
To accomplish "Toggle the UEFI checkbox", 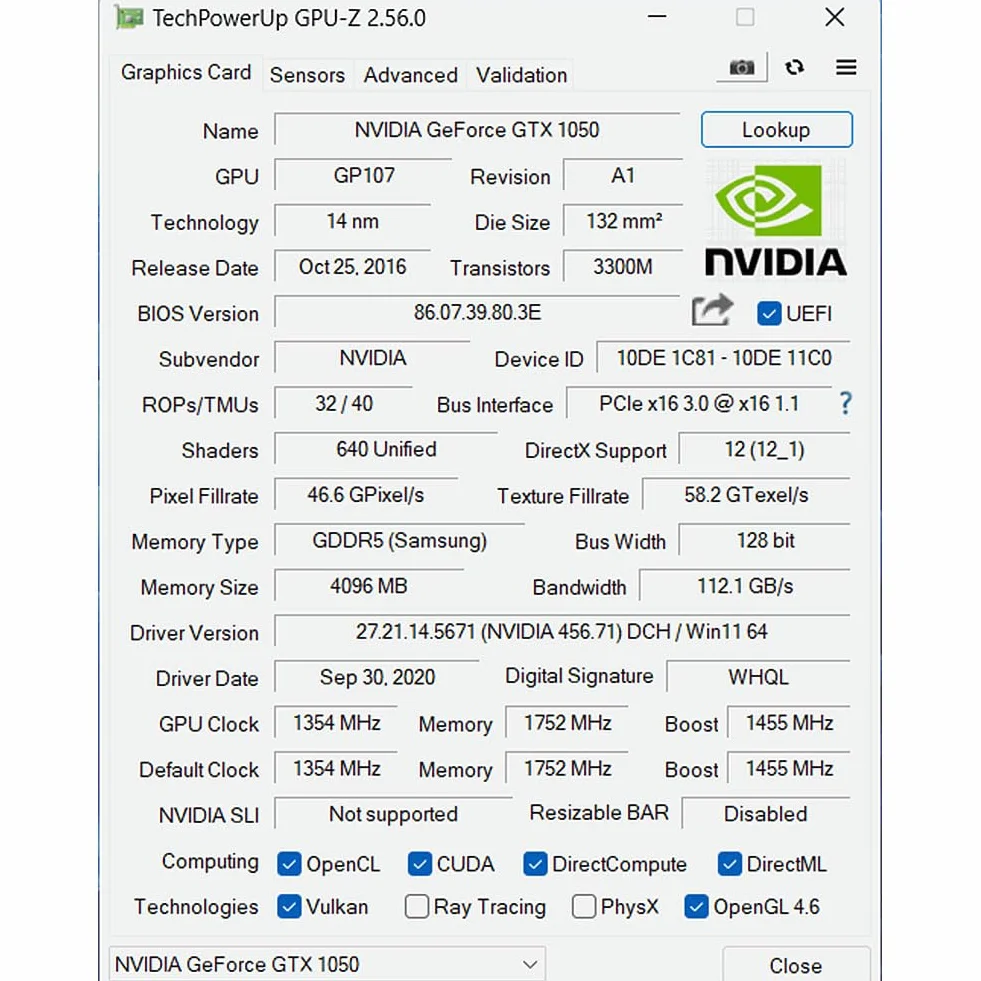I will pos(769,313).
